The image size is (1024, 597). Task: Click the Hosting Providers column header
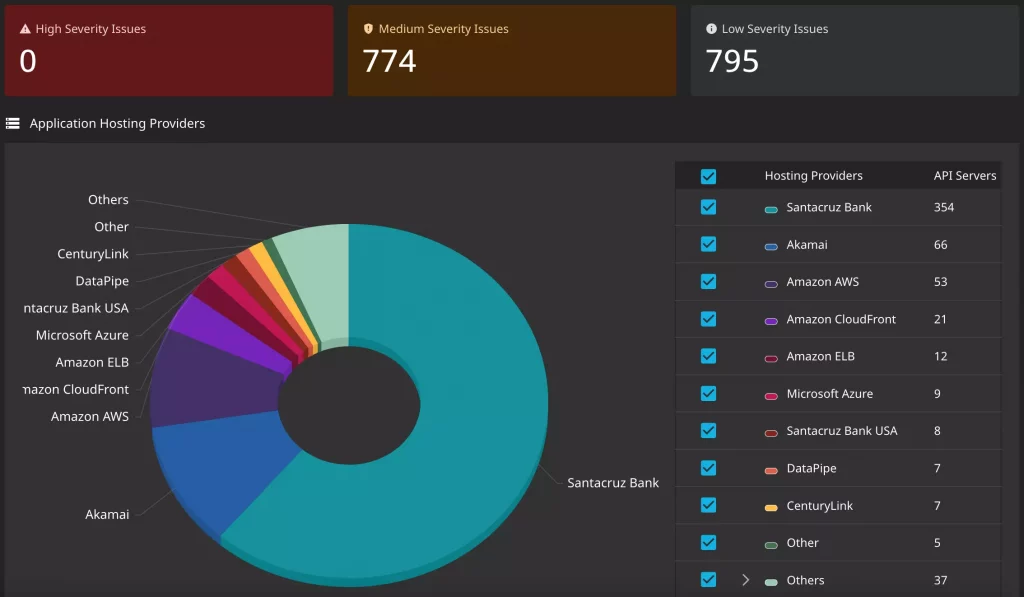pyautogui.click(x=814, y=176)
